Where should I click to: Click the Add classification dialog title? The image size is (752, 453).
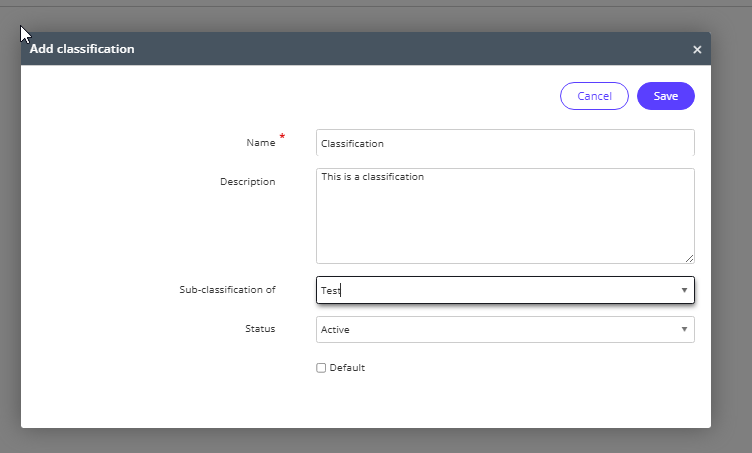coord(82,49)
